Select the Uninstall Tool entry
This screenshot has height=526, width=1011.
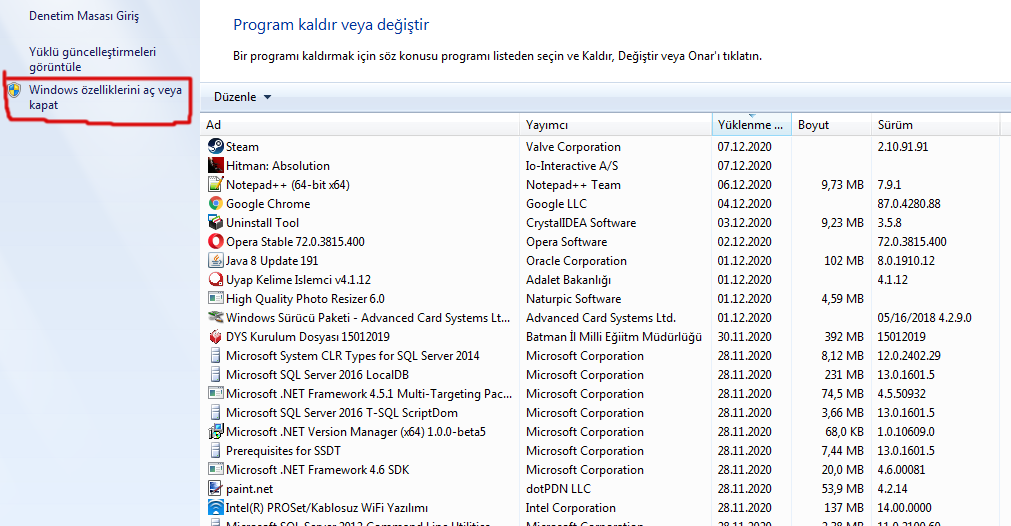tap(262, 223)
